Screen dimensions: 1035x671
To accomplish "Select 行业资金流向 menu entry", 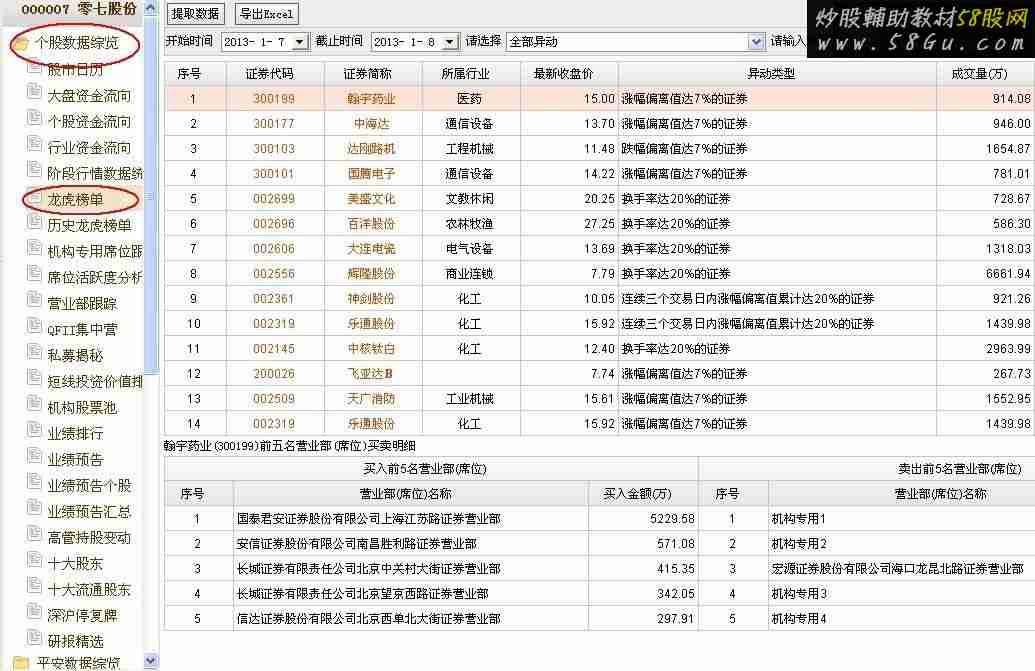I will tap(88, 147).
